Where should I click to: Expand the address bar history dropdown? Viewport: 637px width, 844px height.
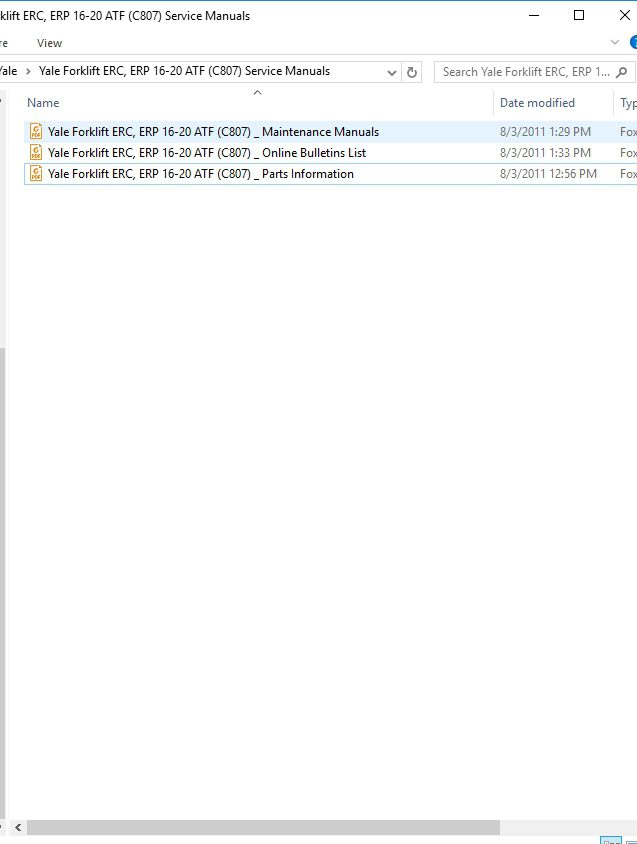tap(392, 72)
